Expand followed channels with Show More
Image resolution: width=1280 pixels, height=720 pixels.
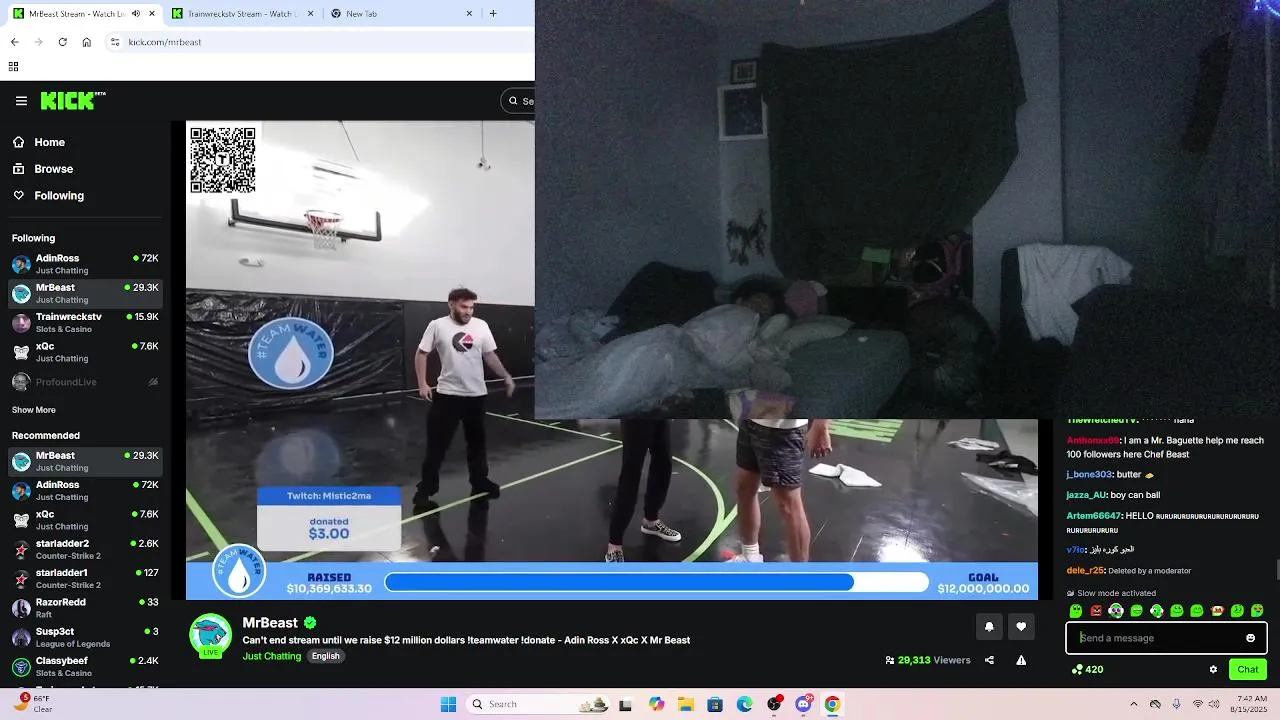pyautogui.click(x=34, y=410)
